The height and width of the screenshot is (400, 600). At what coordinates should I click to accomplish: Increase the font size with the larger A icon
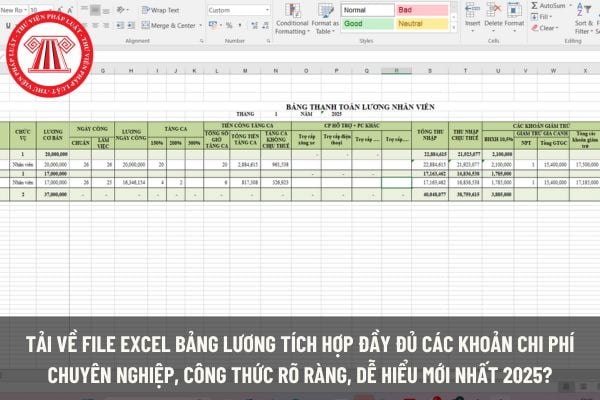(60, 10)
